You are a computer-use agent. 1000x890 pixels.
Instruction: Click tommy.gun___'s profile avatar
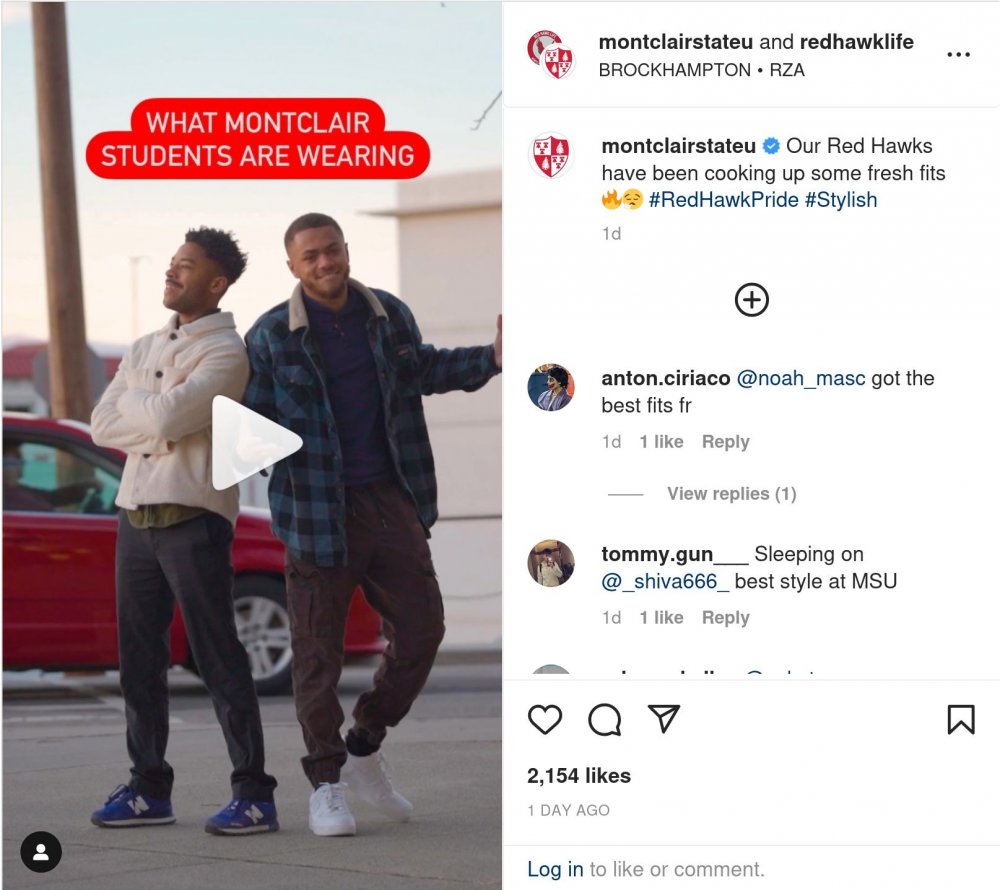tap(551, 563)
